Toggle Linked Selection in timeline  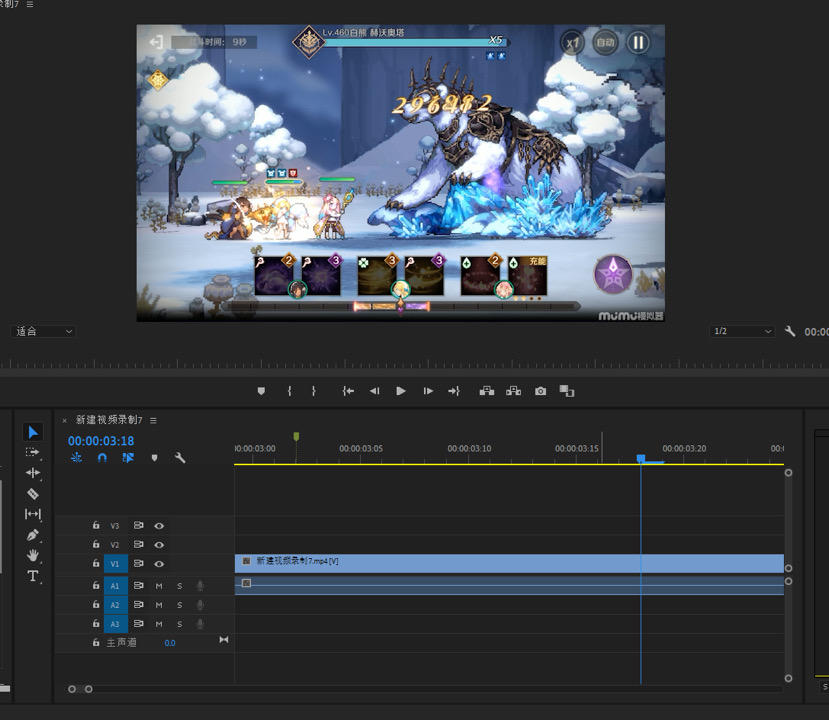[128, 458]
